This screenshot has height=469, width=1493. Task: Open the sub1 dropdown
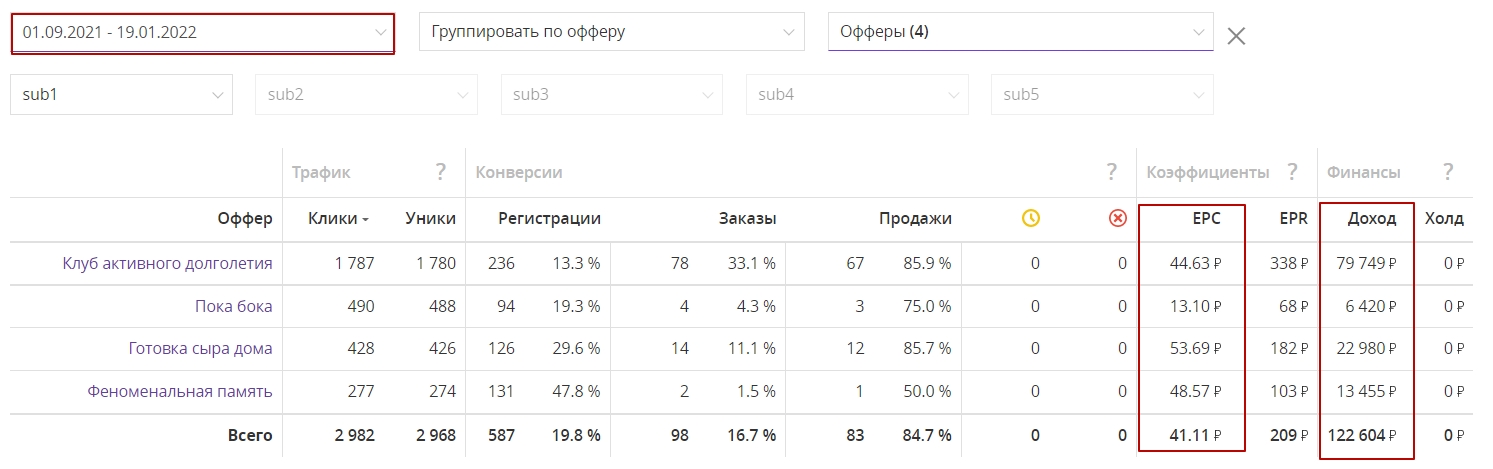point(121,95)
